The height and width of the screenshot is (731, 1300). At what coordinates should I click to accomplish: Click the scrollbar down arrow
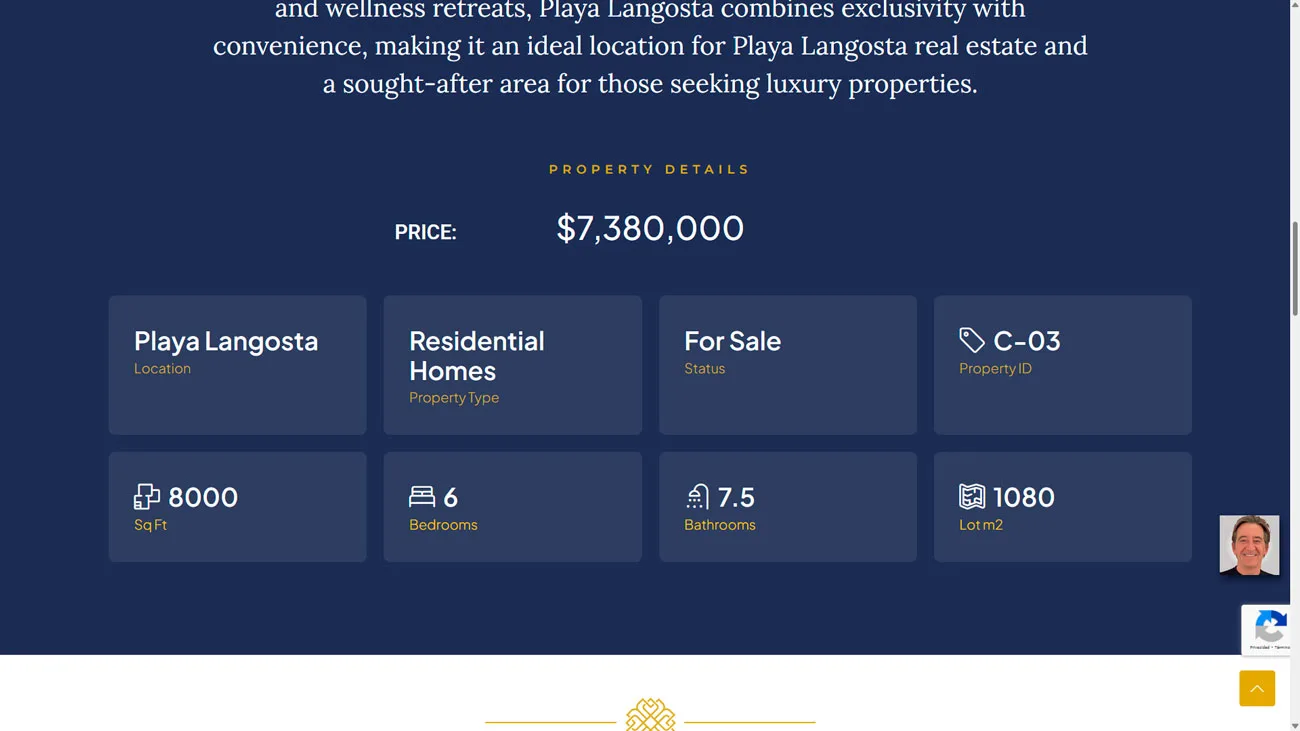[1295, 724]
